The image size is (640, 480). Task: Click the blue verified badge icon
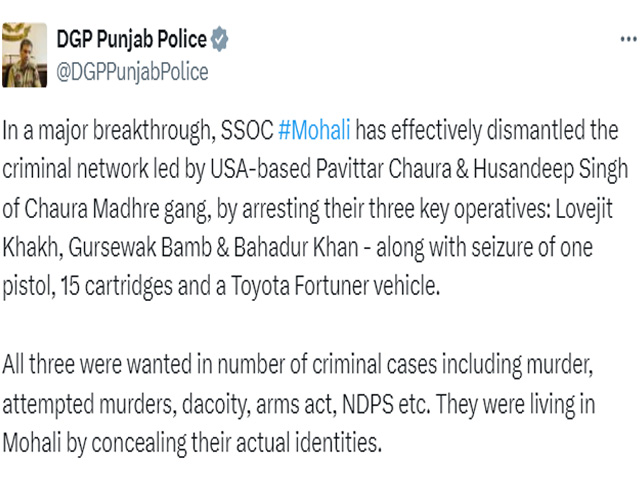(220, 41)
